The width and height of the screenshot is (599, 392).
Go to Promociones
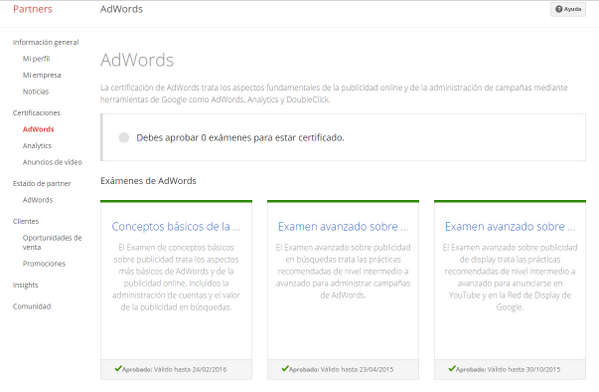(x=44, y=264)
